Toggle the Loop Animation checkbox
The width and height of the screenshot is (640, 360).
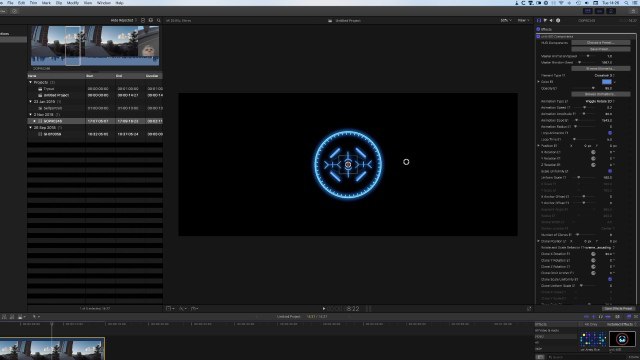610,133
